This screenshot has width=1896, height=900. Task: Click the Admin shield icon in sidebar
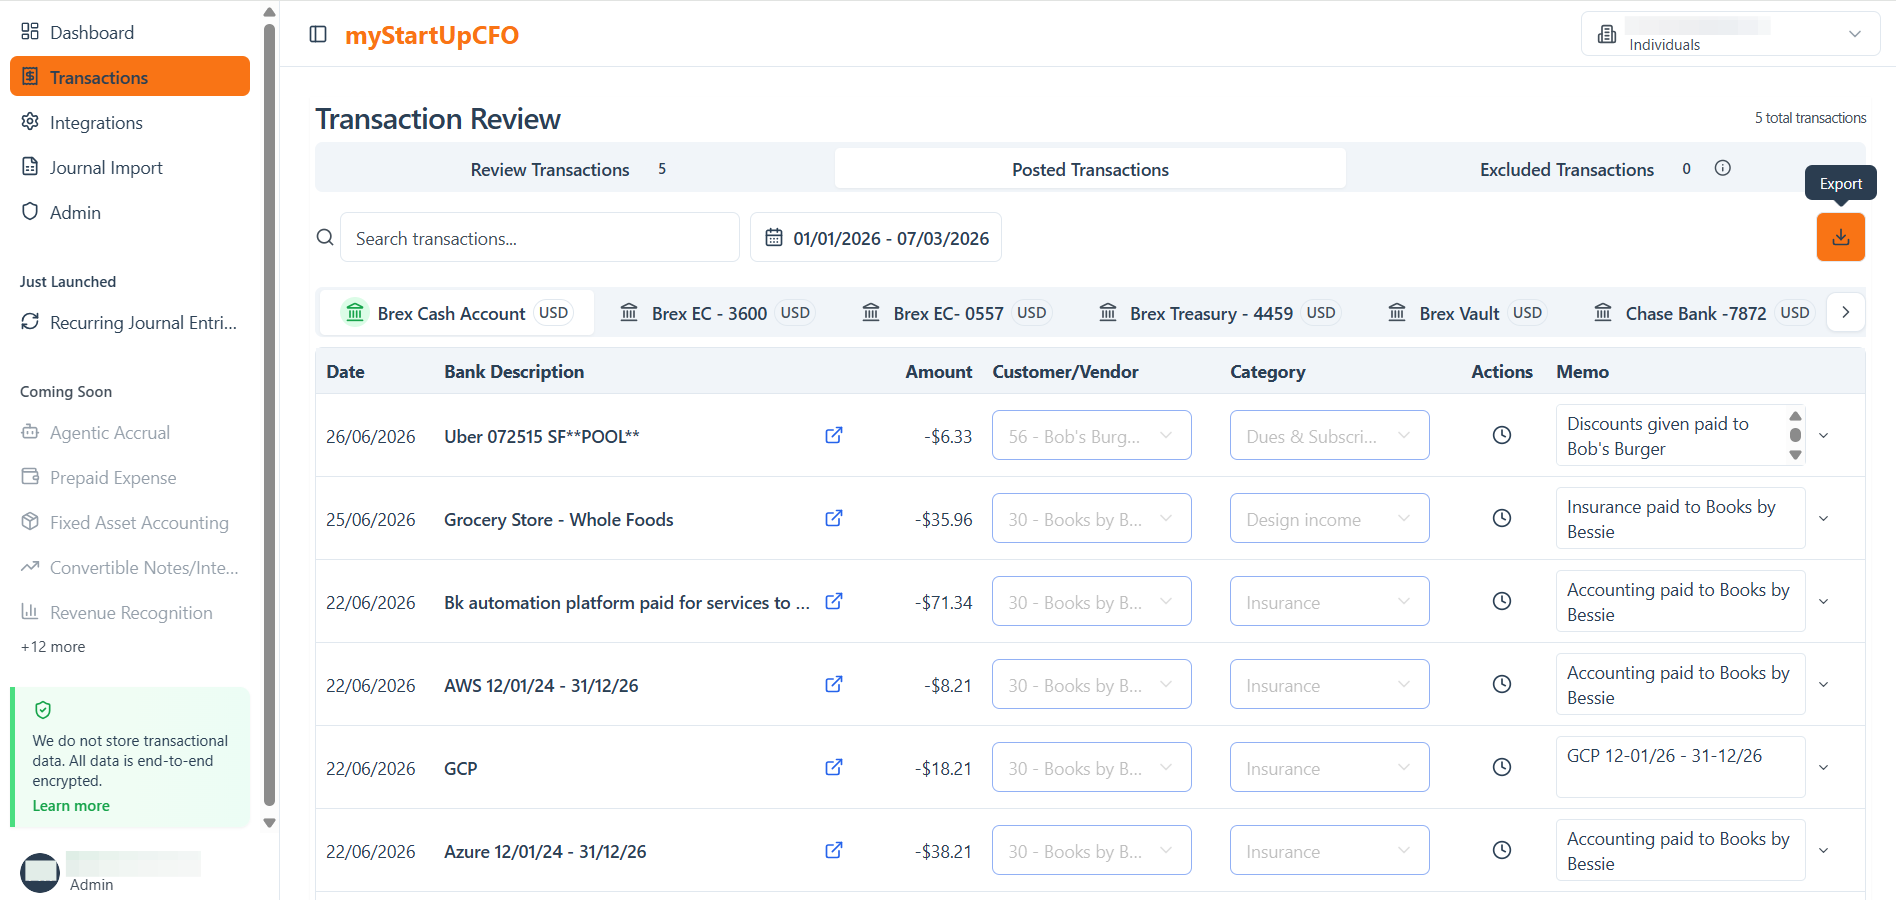point(30,211)
